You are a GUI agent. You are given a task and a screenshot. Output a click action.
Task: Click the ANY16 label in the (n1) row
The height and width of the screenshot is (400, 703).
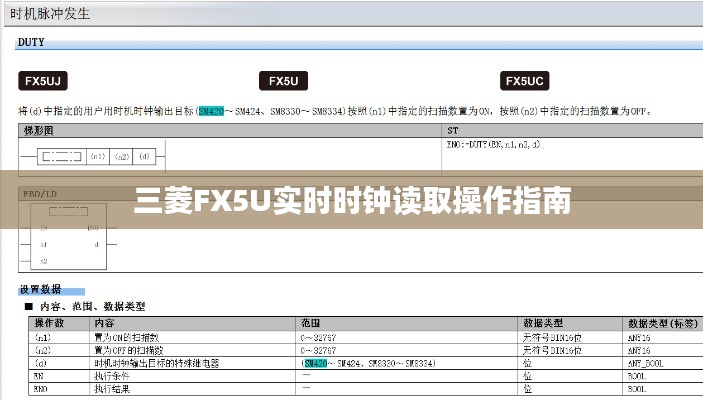click(x=639, y=338)
